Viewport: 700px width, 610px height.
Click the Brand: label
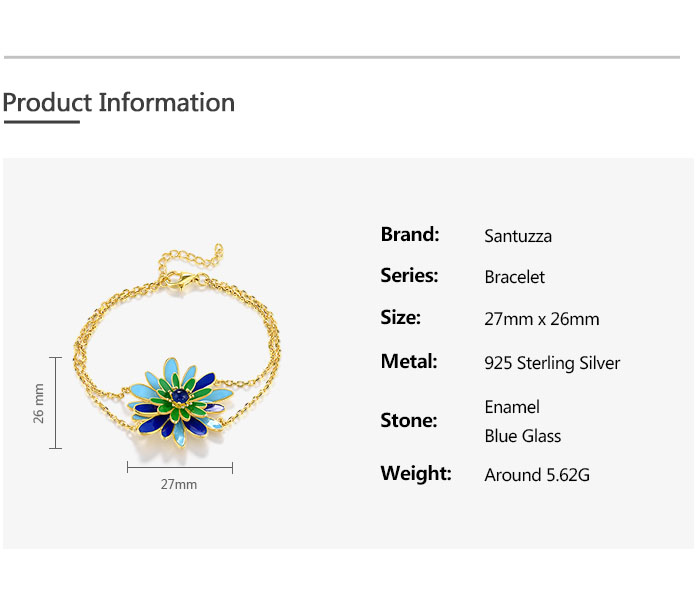coord(410,235)
